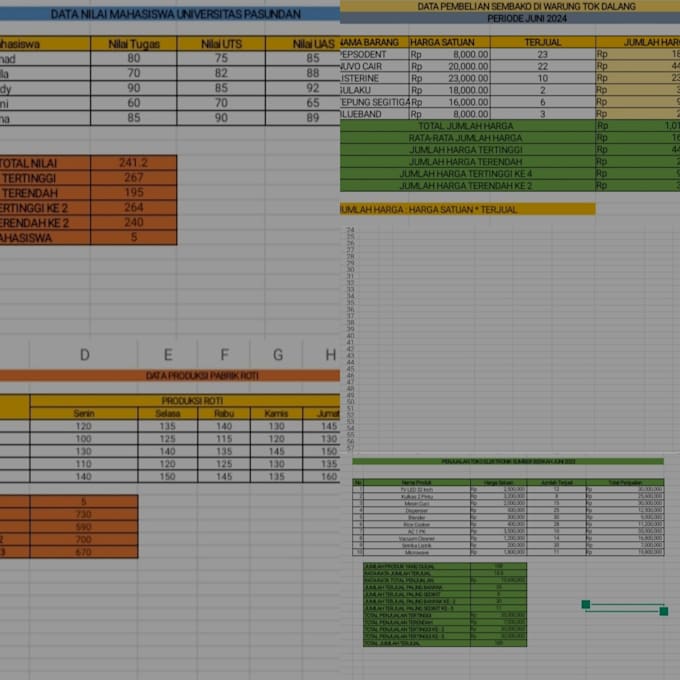680x680 pixels.
Task: Select the PRODUKSI ROTI merged header
Action: (185, 401)
